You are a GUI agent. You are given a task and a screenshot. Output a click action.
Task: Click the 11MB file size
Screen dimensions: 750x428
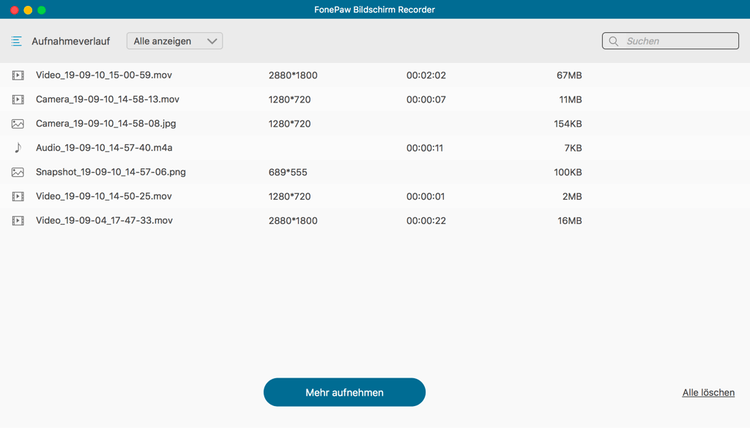571,100
